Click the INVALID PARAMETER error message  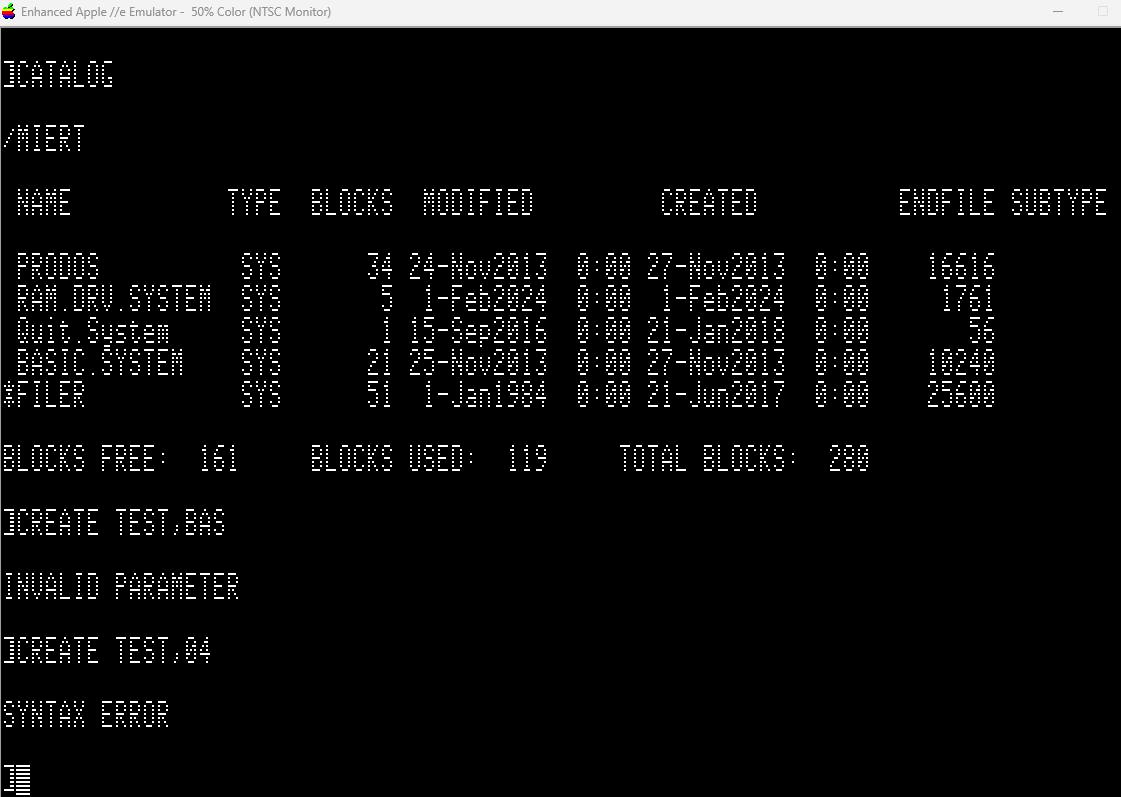click(x=120, y=586)
